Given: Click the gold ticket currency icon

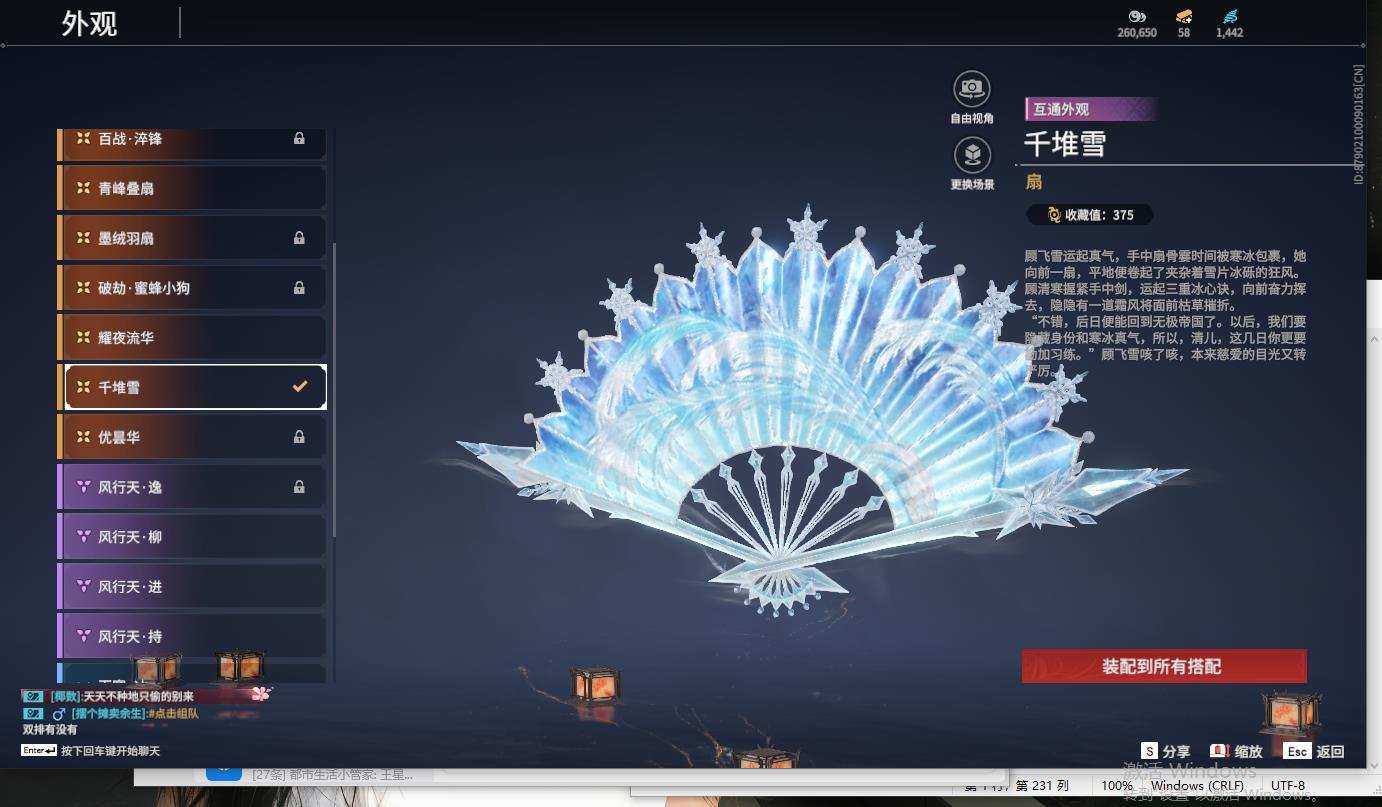Looking at the screenshot, I should pyautogui.click(x=1184, y=16).
